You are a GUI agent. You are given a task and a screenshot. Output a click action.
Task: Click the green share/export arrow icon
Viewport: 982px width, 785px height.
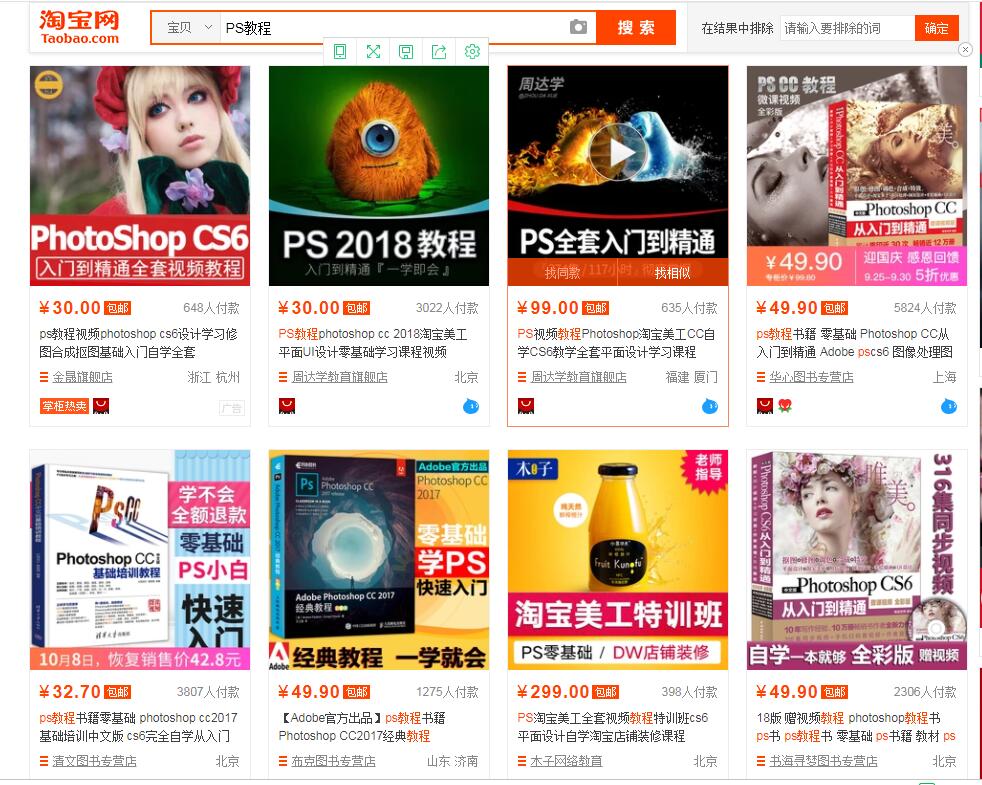pyautogui.click(x=439, y=51)
